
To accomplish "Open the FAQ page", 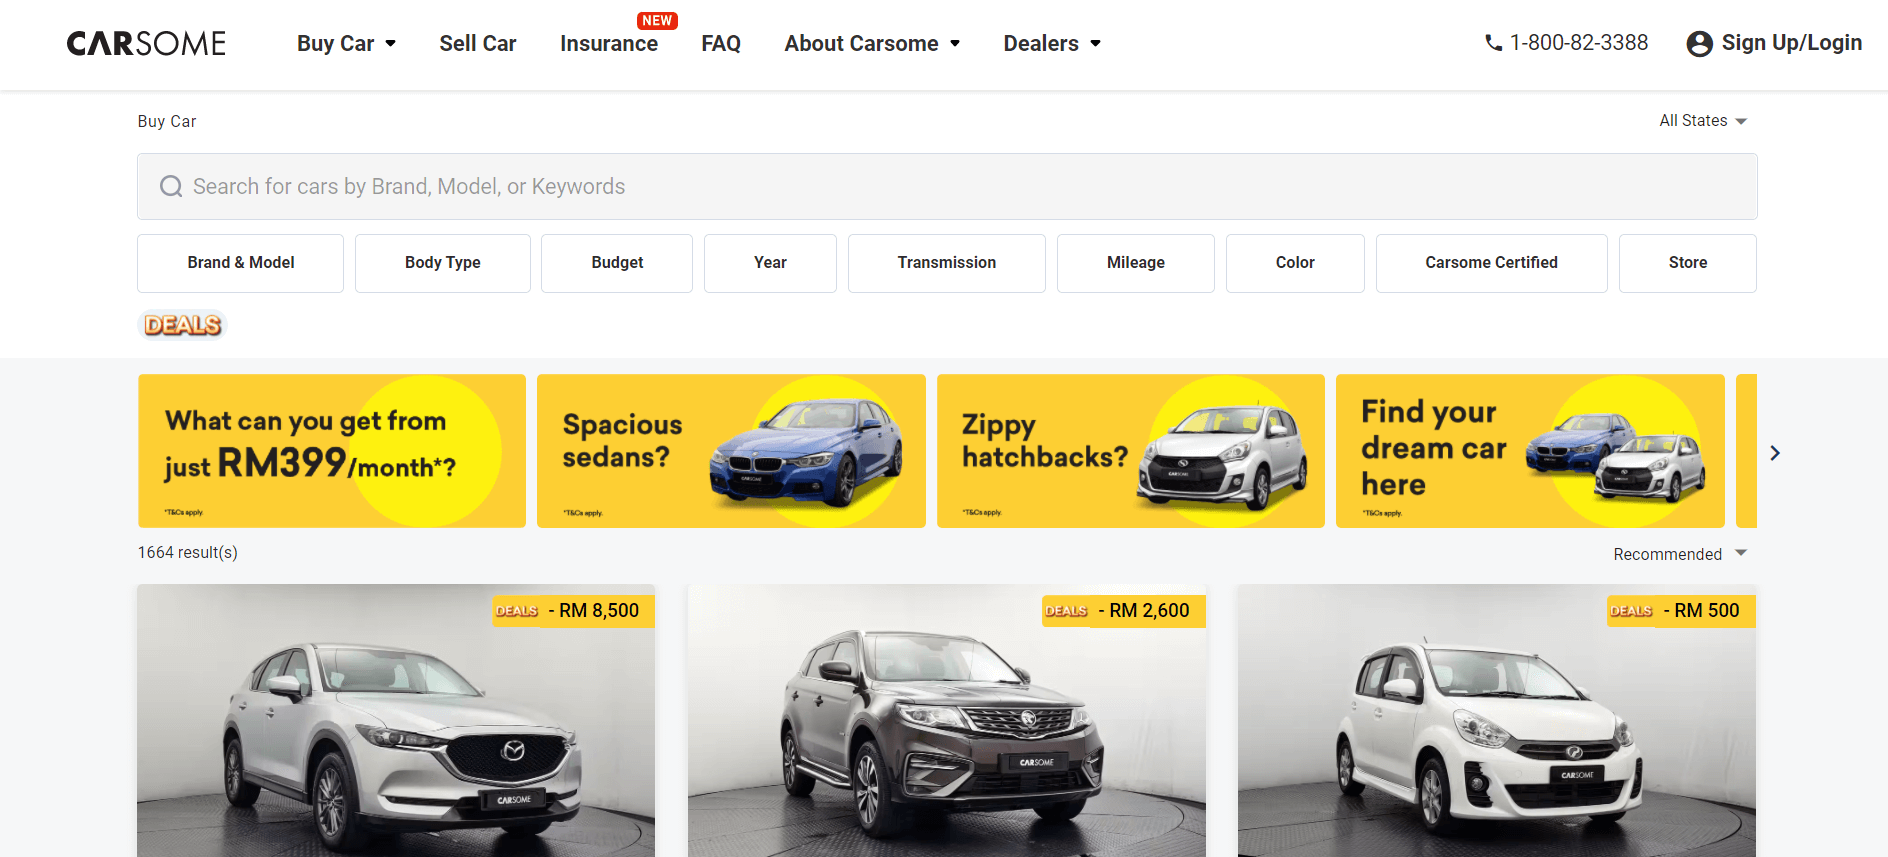I will pos(721,44).
